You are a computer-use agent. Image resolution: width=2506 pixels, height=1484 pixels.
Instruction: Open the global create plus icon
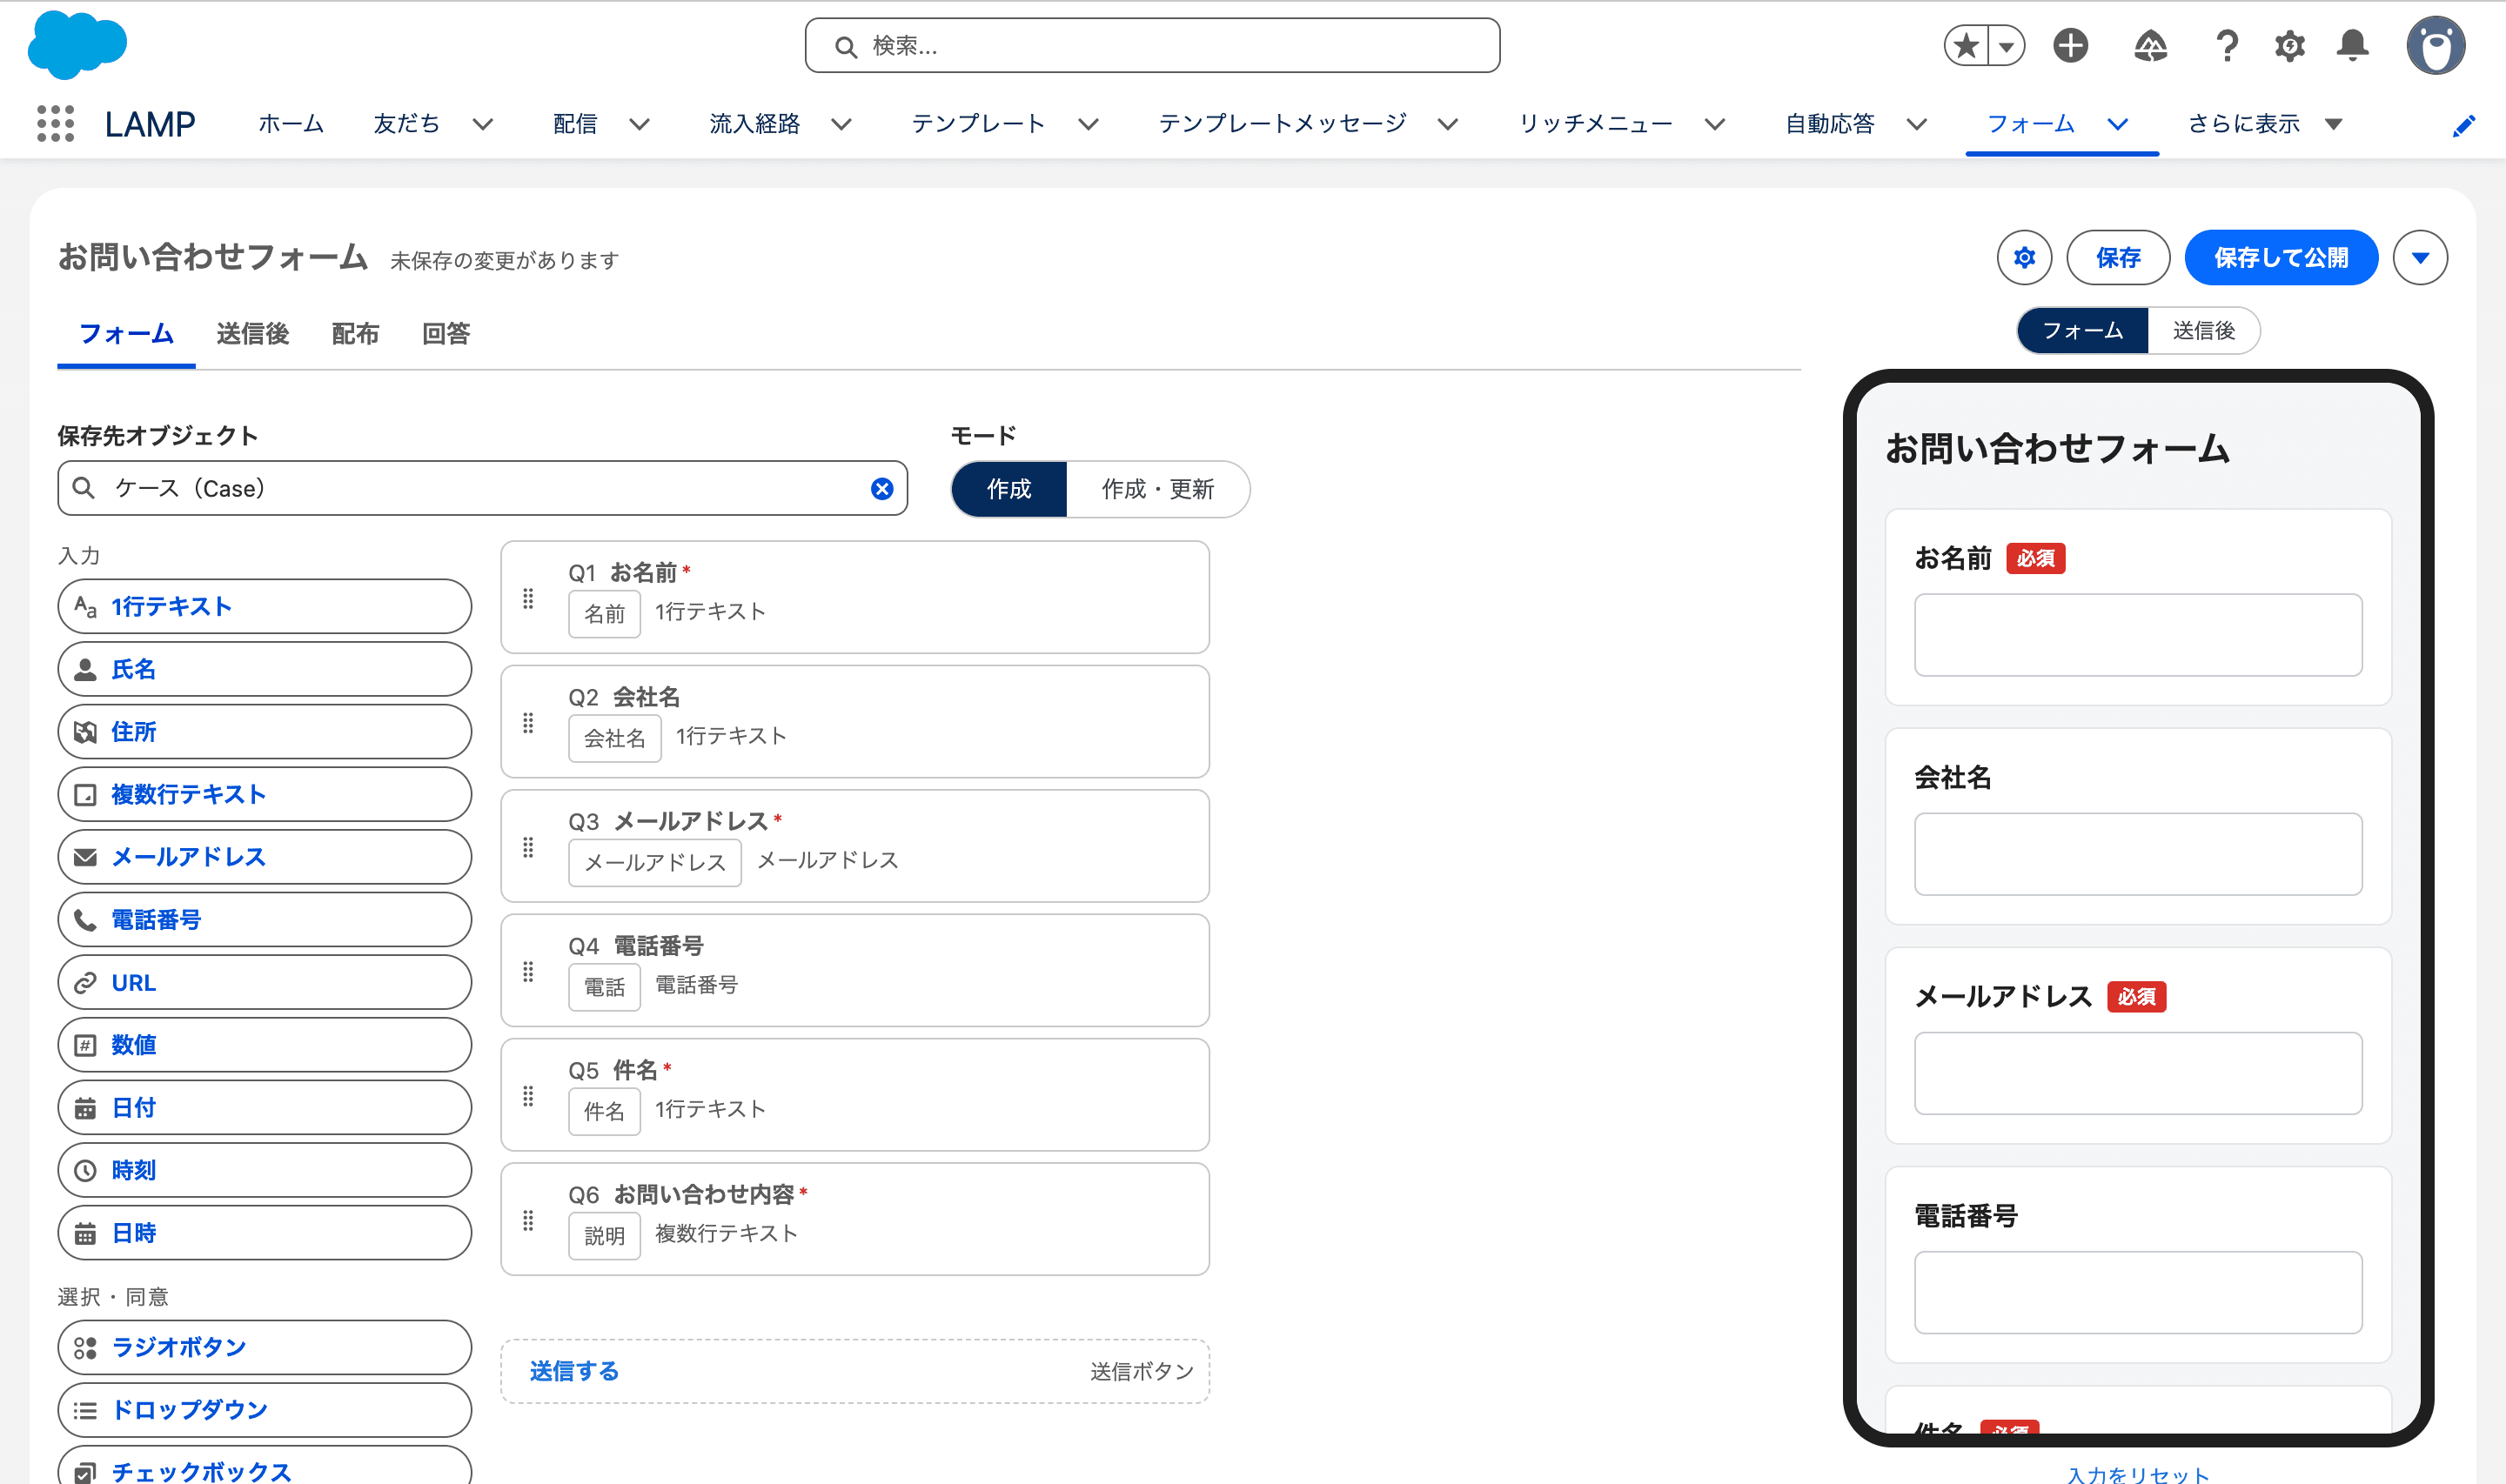coord(2070,46)
